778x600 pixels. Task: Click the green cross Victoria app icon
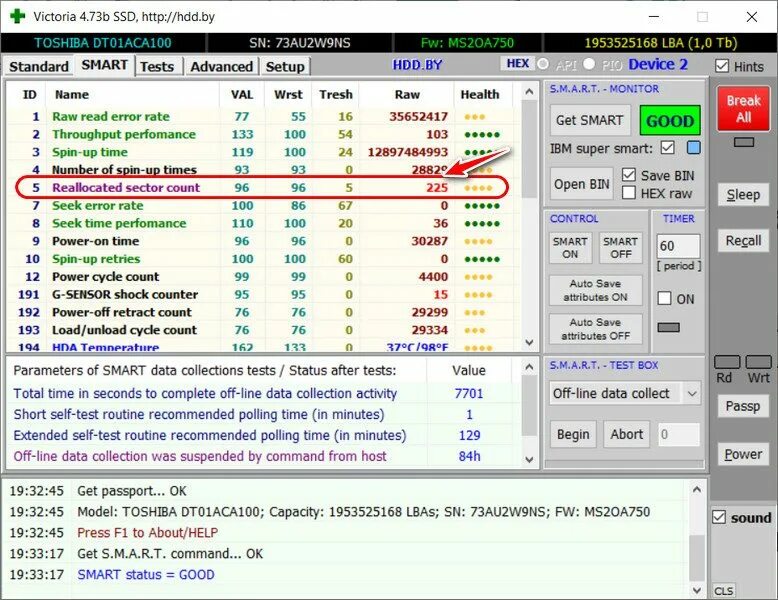[18, 16]
